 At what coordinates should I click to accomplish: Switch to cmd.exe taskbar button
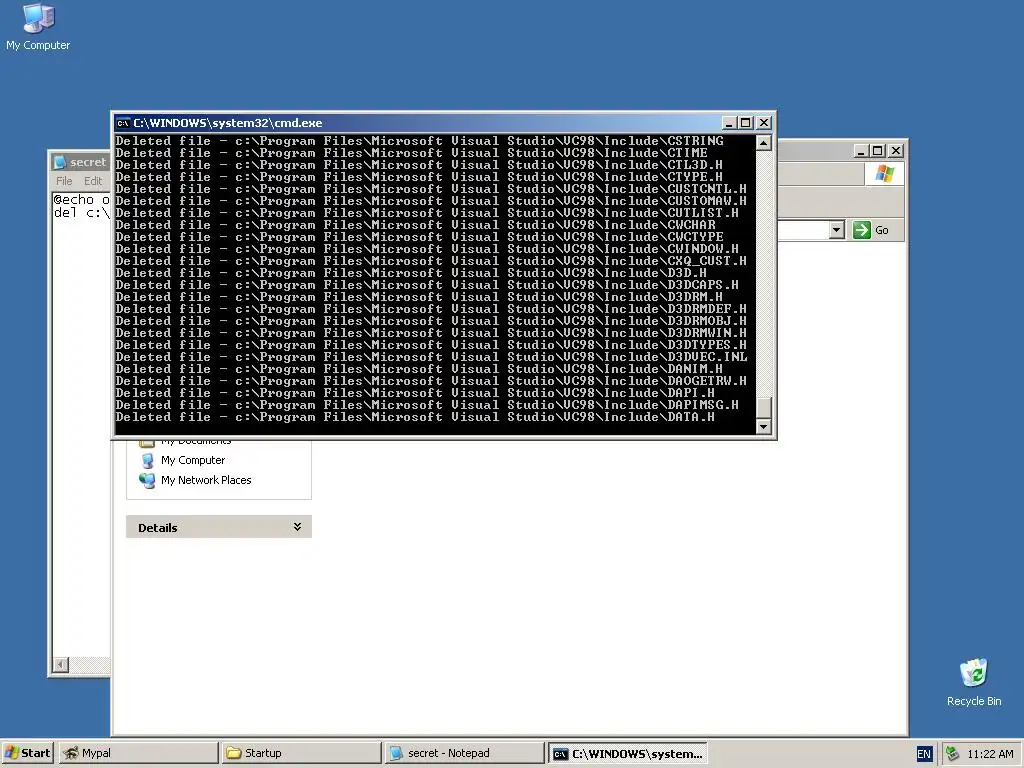coord(627,754)
